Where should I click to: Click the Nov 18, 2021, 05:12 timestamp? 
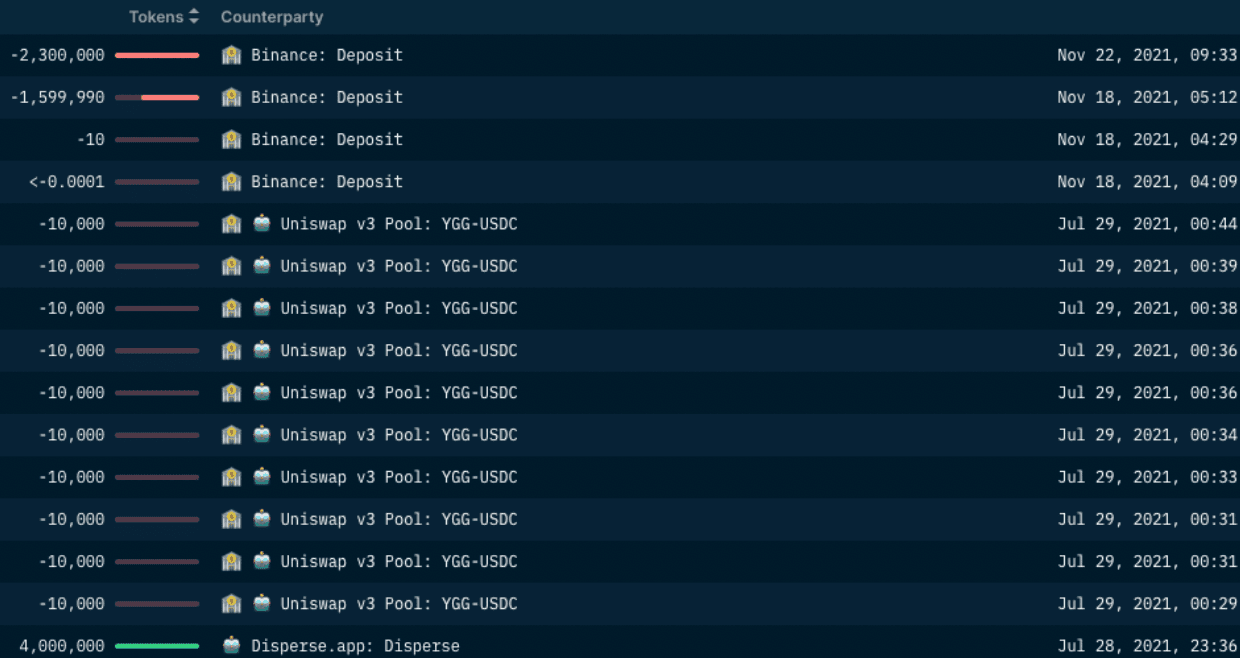pos(1147,98)
